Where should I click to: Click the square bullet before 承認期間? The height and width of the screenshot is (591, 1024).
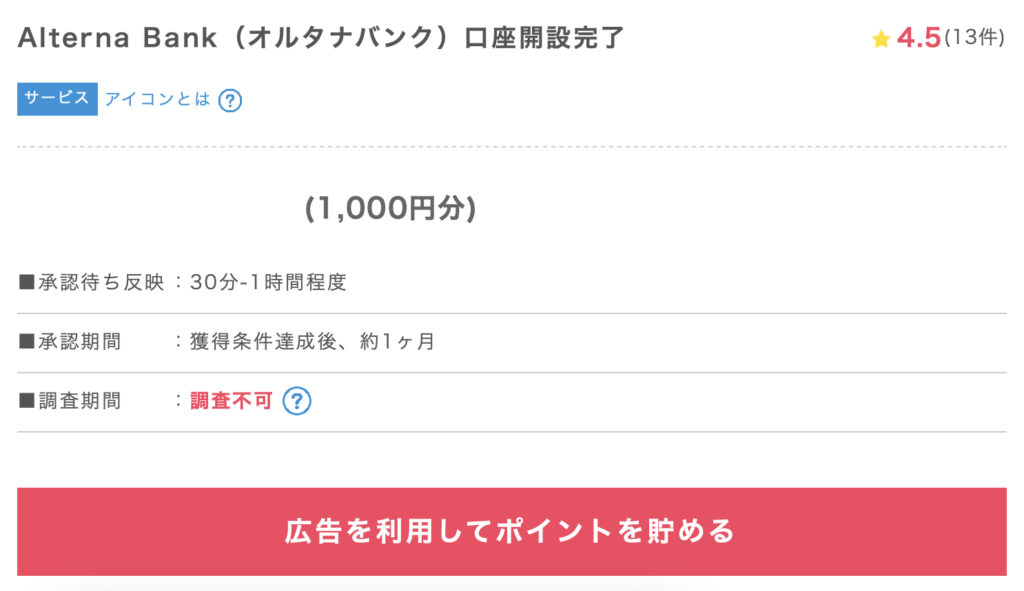coord(27,341)
